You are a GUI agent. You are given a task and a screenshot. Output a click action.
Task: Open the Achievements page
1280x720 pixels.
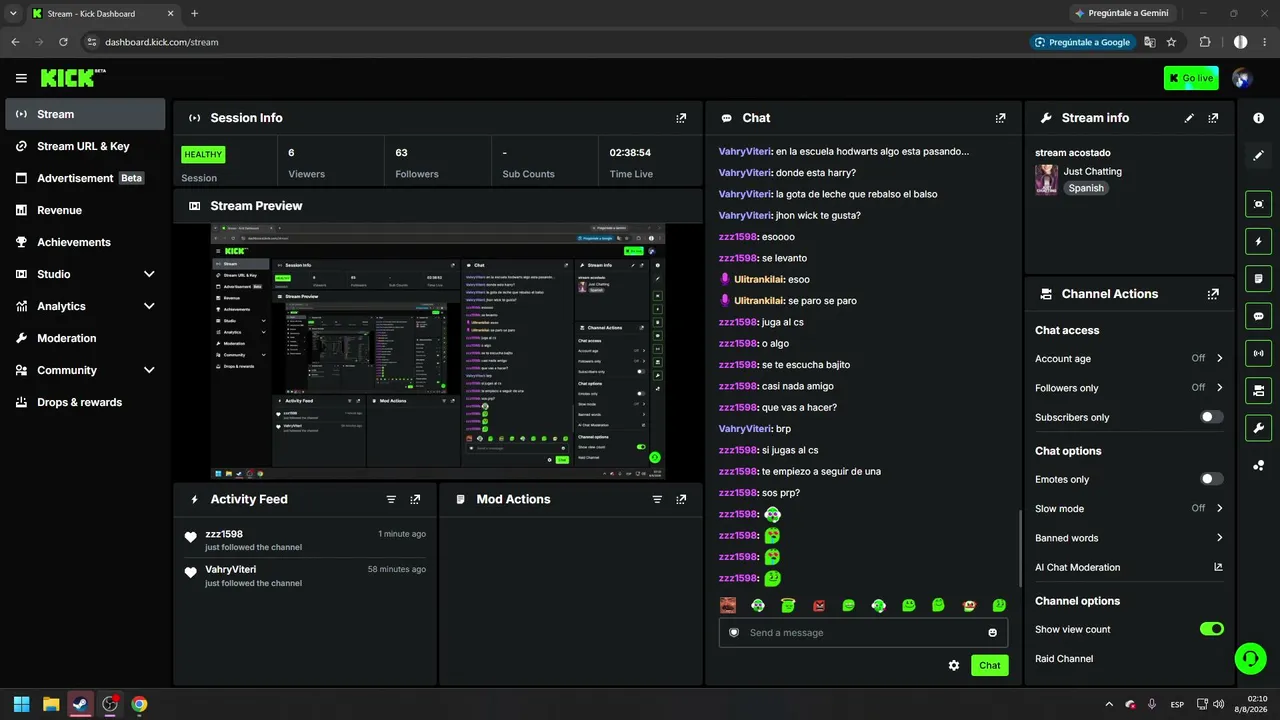(85, 242)
